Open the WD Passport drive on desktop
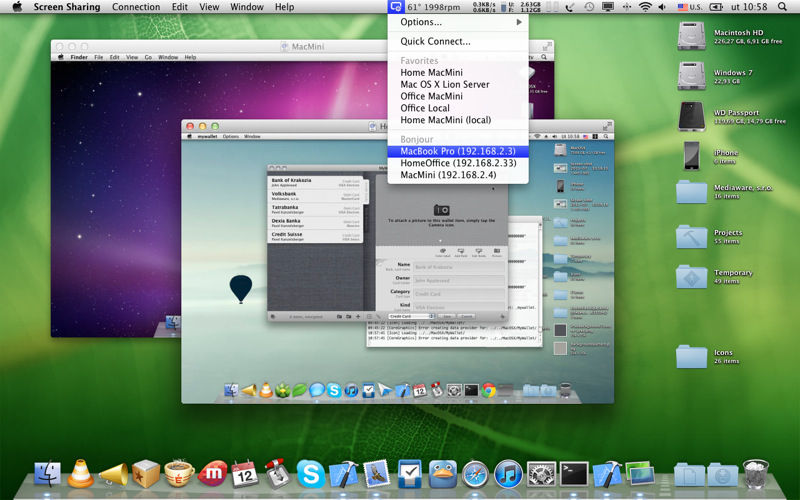The image size is (800, 500). (x=691, y=116)
